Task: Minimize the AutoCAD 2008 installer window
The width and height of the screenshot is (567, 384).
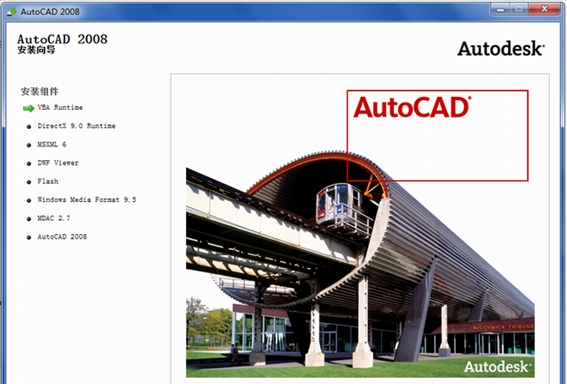Action: click(500, 10)
